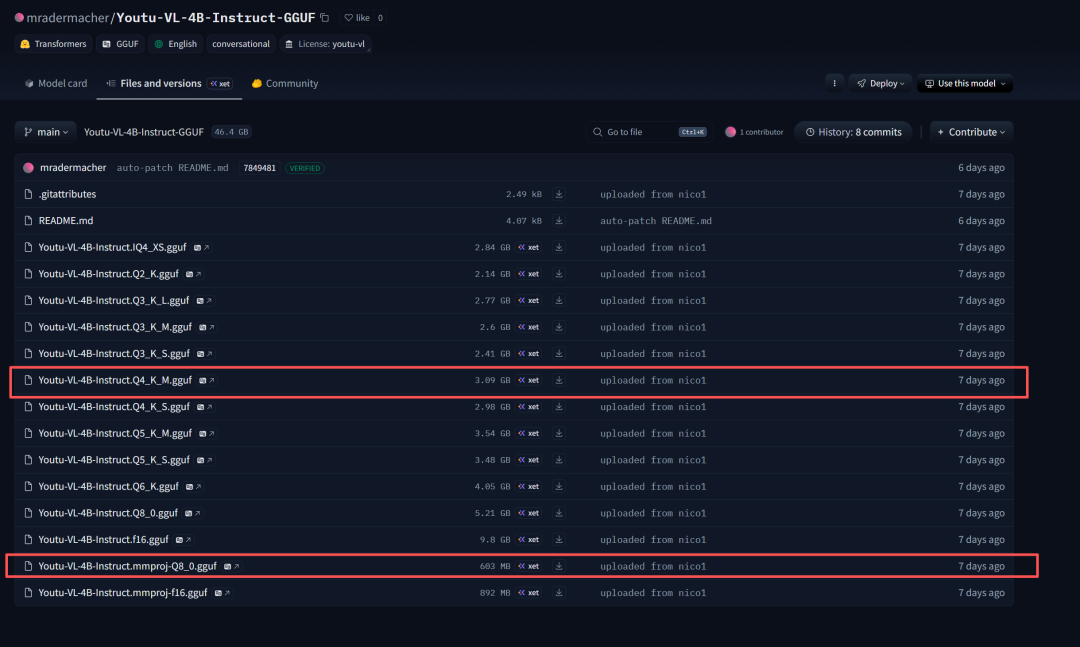This screenshot has height=647, width=1080.
Task: Open uploaded from nico1 commit on Q6_K.gguf row
Action: click(x=653, y=486)
